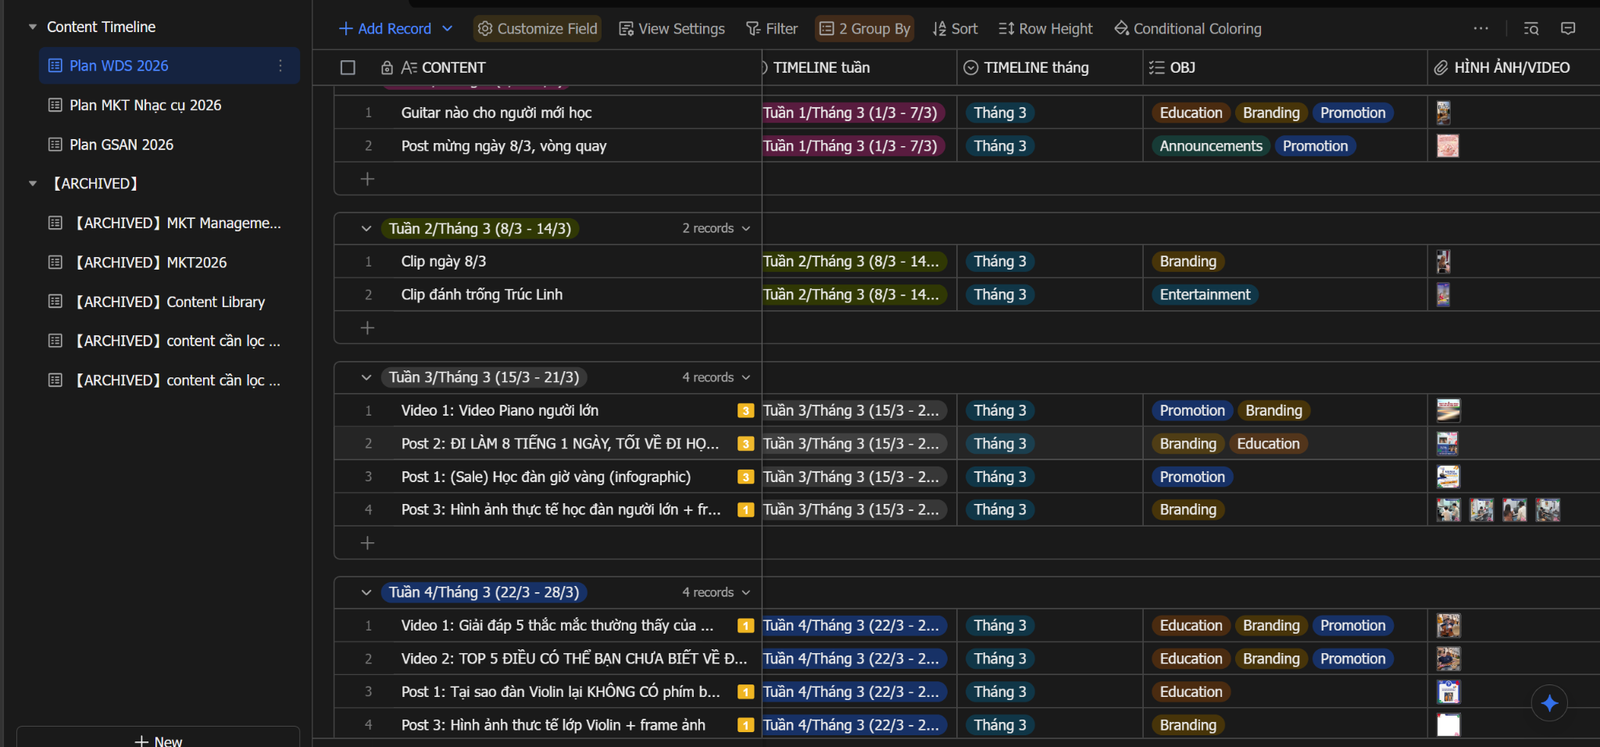
Task: Click the OBJ column header
Action: pyautogui.click(x=1285, y=68)
